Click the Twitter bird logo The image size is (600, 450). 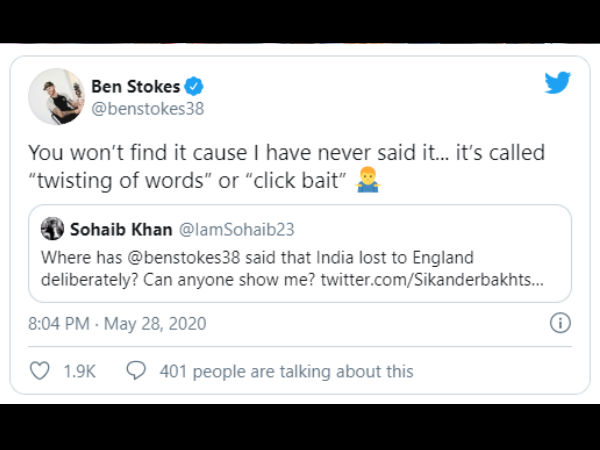557,84
